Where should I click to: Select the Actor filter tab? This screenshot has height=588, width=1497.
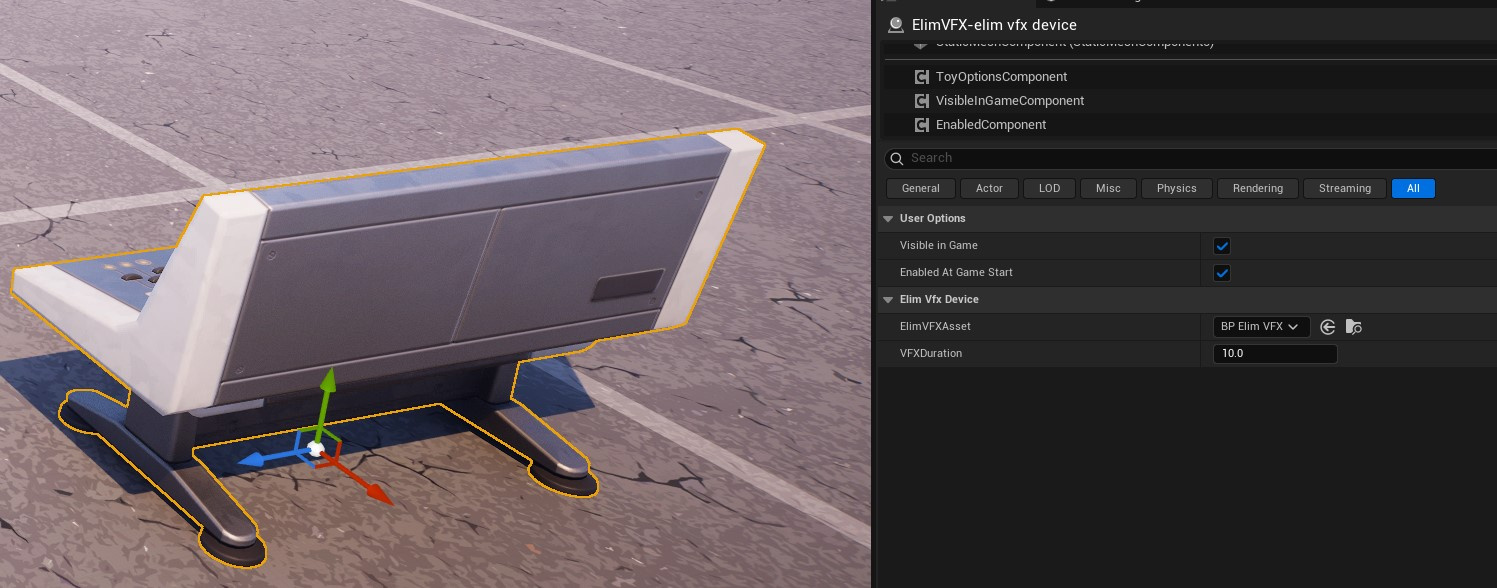(989, 188)
